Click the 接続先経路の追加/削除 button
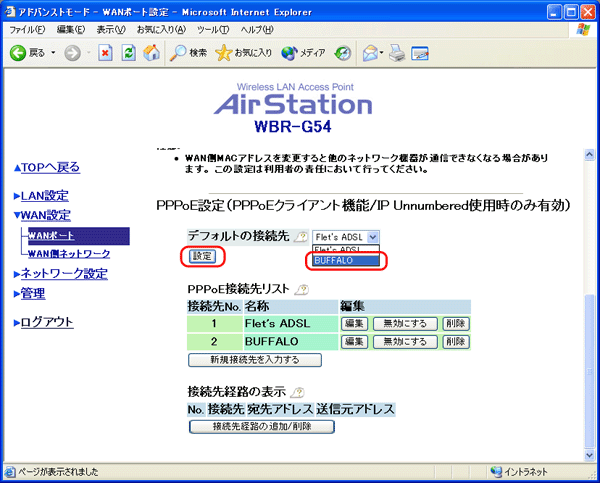Image resolution: width=600 pixels, height=483 pixels. point(262,426)
